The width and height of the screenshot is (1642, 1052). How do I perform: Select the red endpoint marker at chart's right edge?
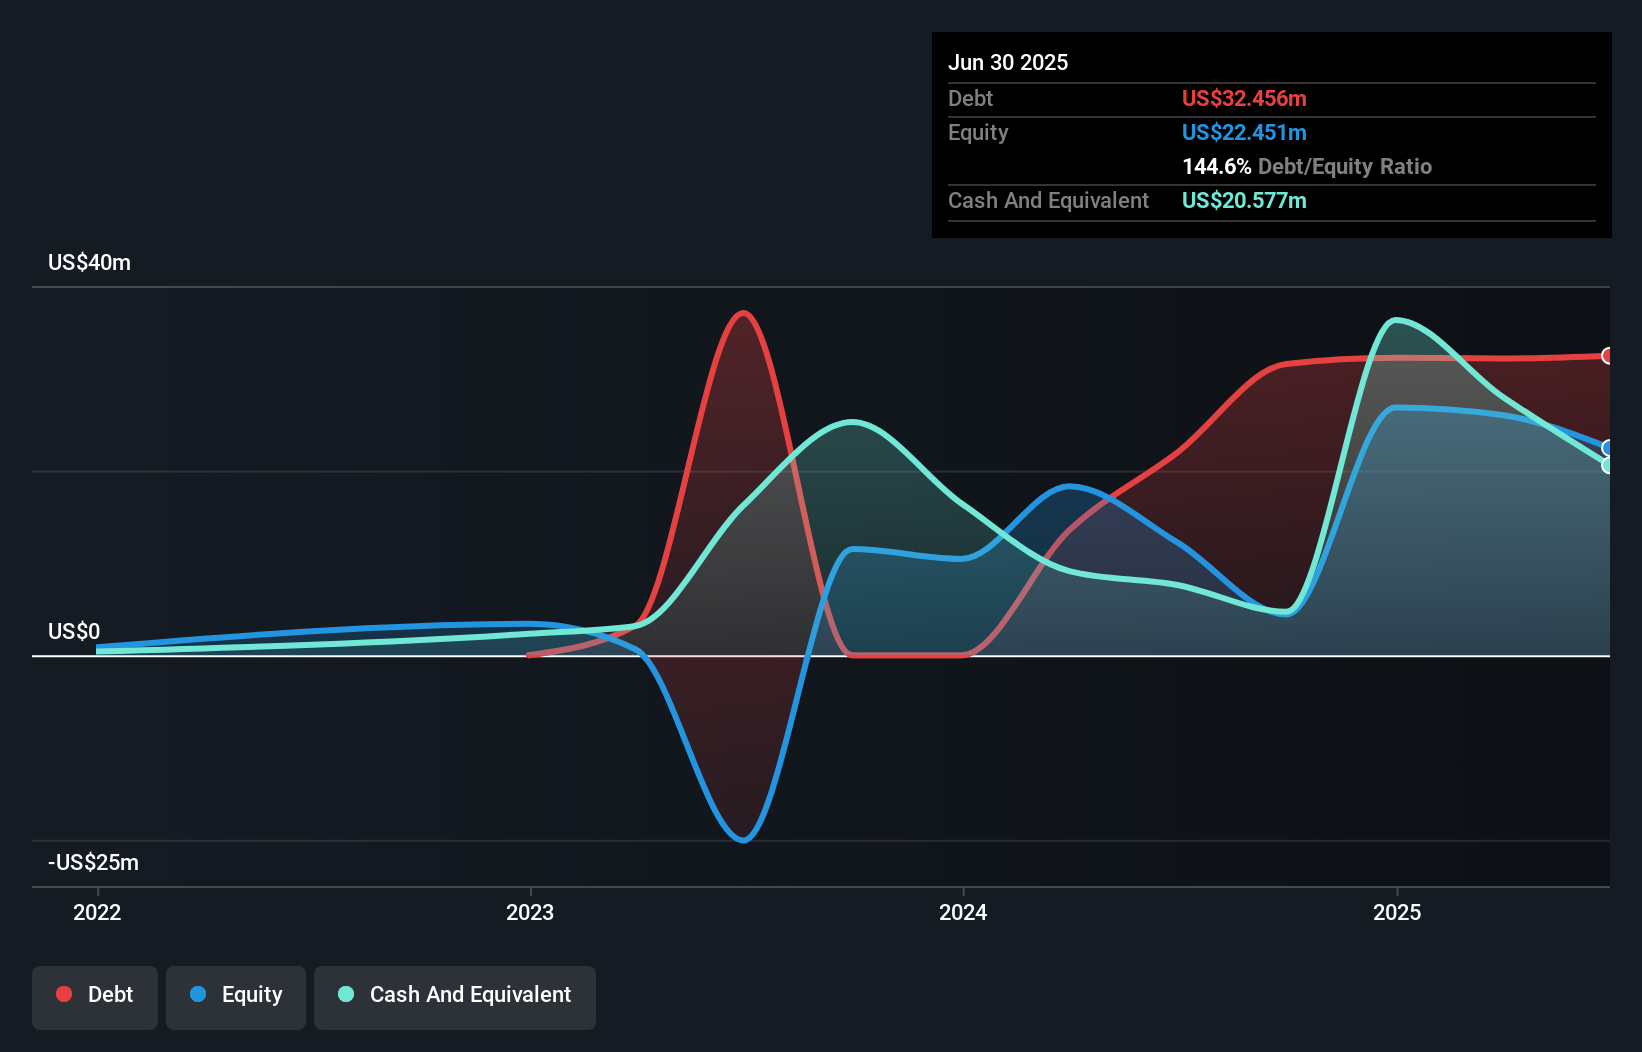point(1607,356)
